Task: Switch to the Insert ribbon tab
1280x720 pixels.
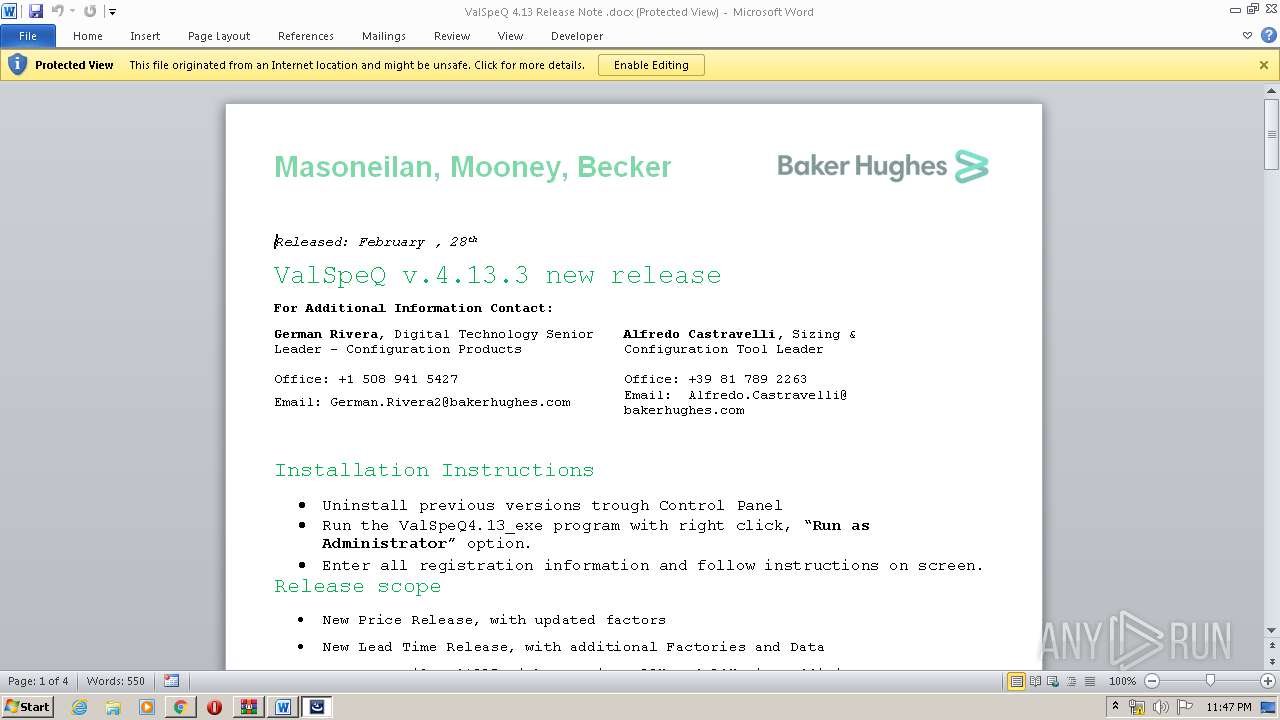Action: (145, 36)
